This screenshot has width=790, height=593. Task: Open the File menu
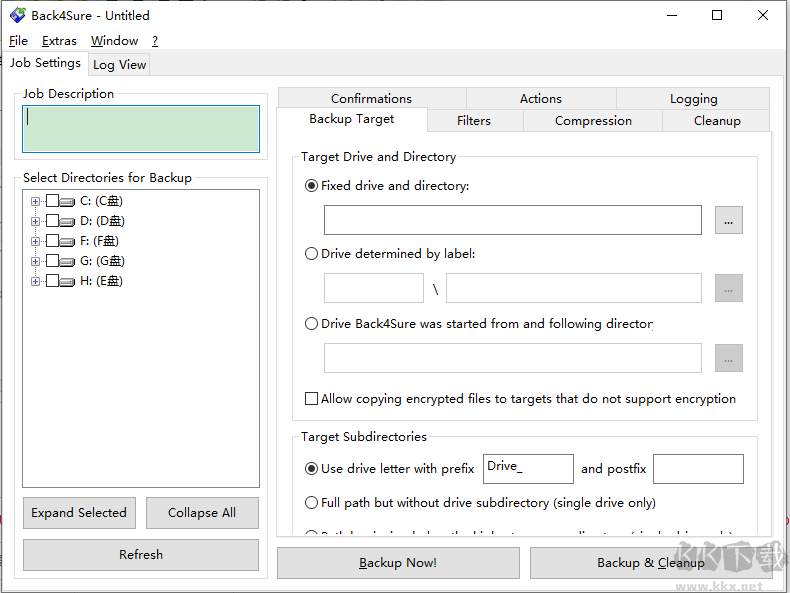(x=18, y=41)
